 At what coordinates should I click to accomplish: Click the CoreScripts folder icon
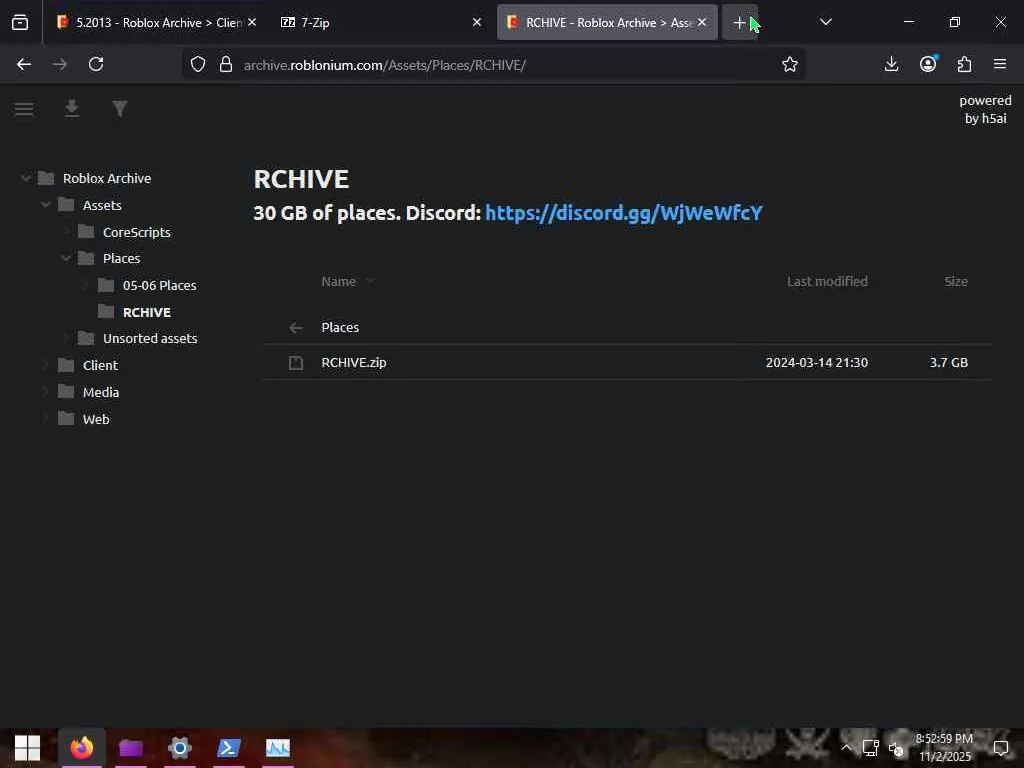click(x=86, y=232)
